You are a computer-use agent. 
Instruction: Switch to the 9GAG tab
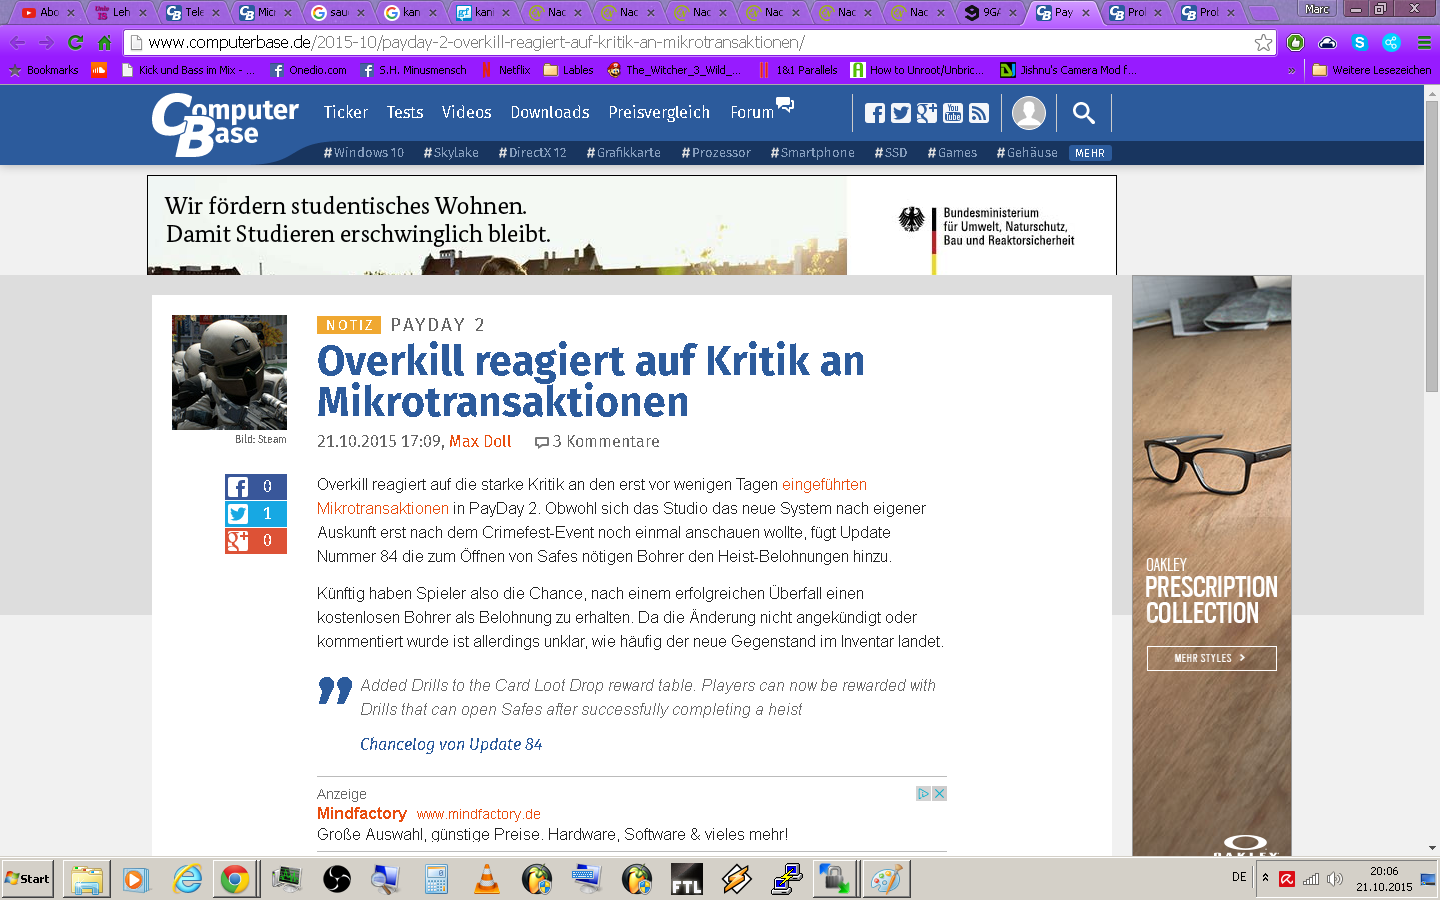tap(990, 12)
